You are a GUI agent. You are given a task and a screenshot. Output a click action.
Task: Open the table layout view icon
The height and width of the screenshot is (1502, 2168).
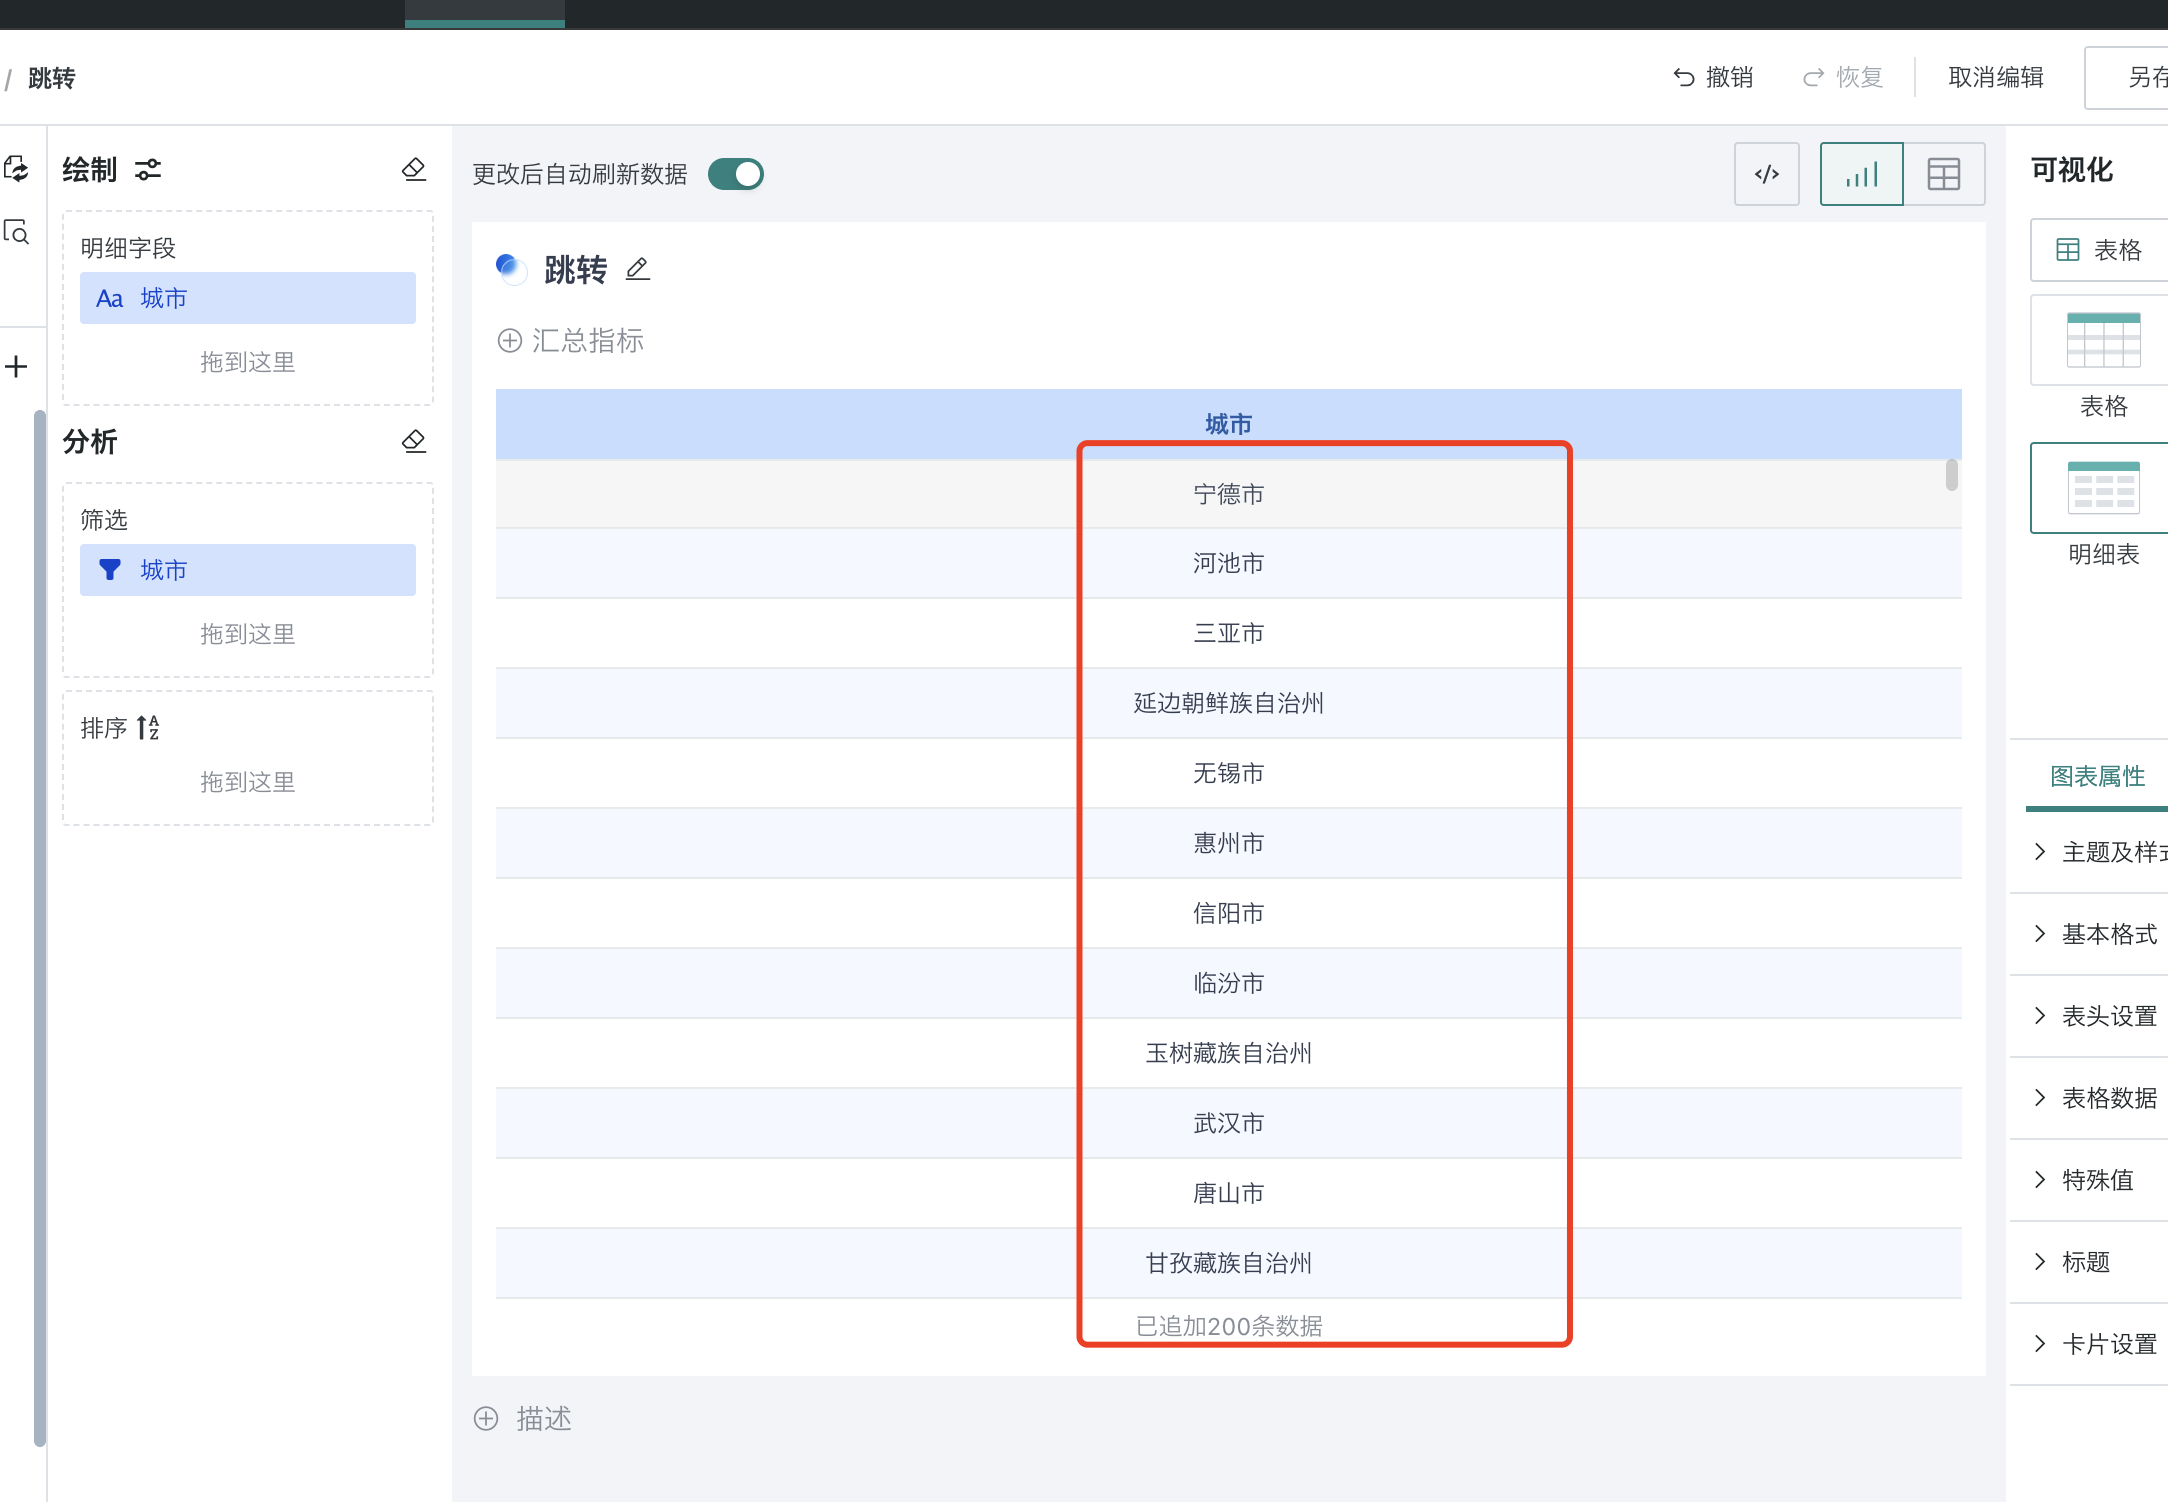click(1941, 173)
